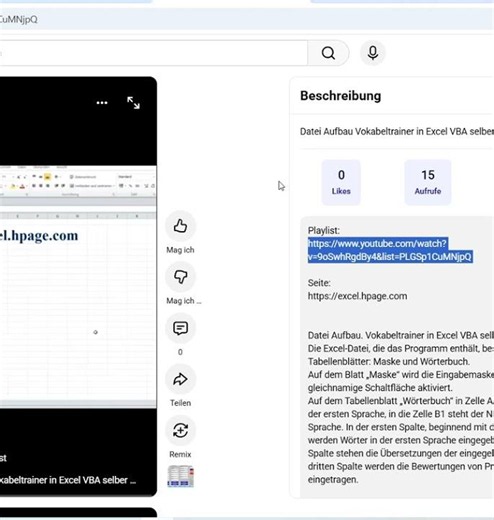
Task: Dislike the video with thumbs down
Action: (x=180, y=277)
